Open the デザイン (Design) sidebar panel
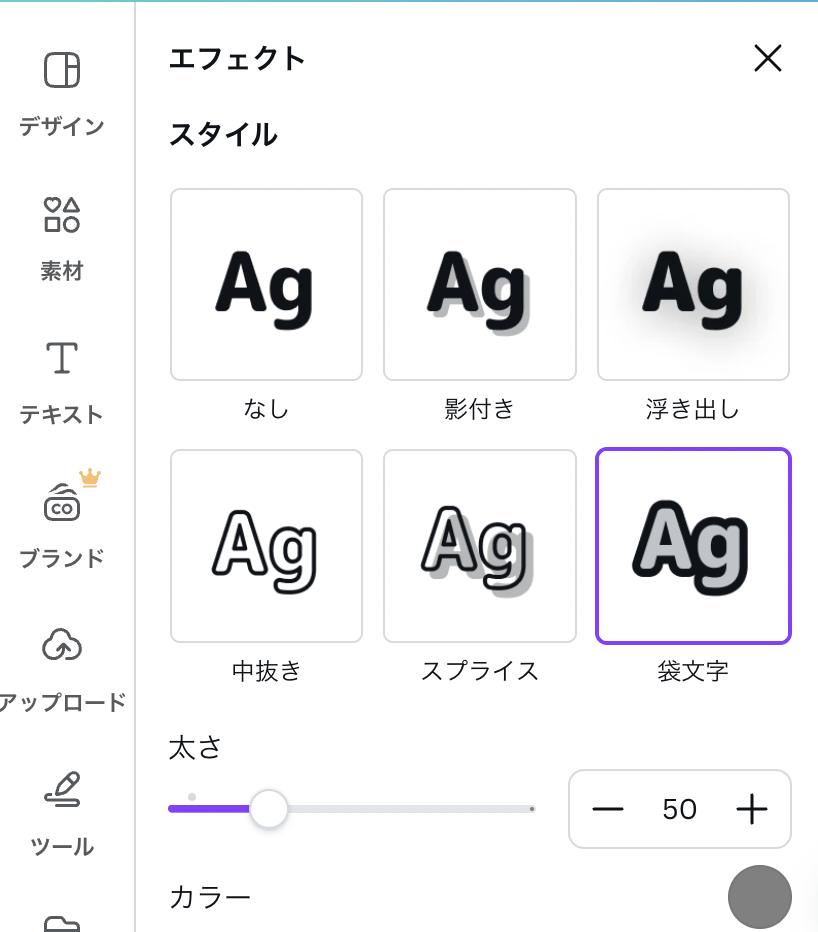The width and height of the screenshot is (818, 932). tap(62, 72)
